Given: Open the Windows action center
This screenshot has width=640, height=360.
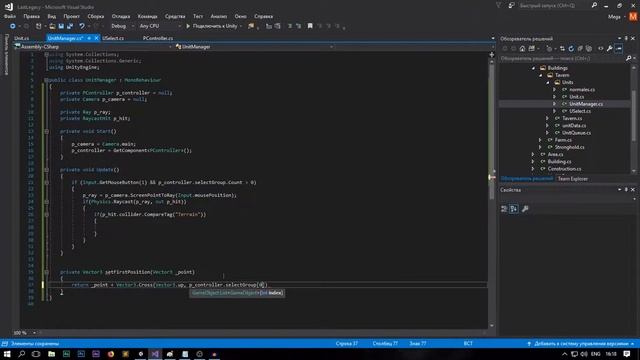Looking at the screenshot, I should (x=627, y=354).
